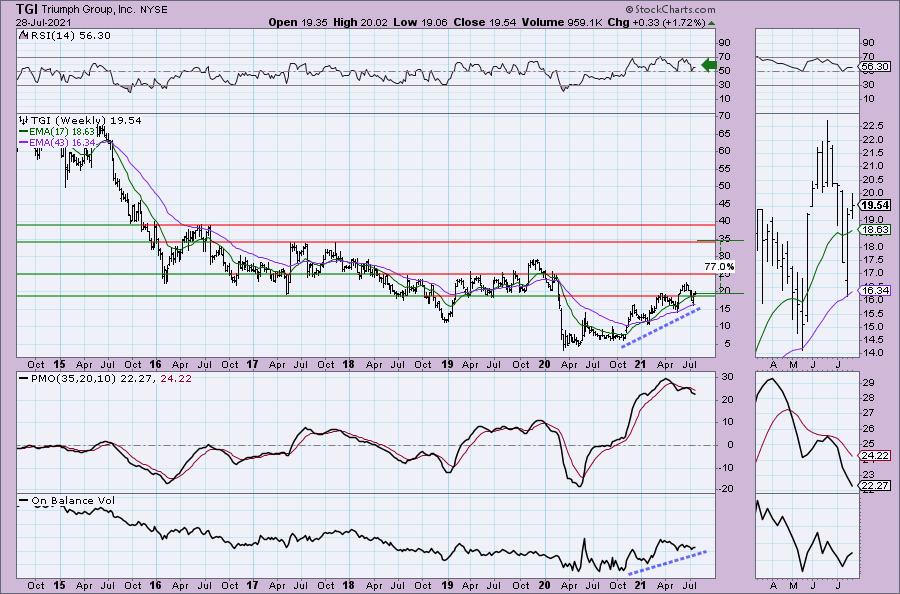Click the RSI(14) legend line icon

point(23,35)
